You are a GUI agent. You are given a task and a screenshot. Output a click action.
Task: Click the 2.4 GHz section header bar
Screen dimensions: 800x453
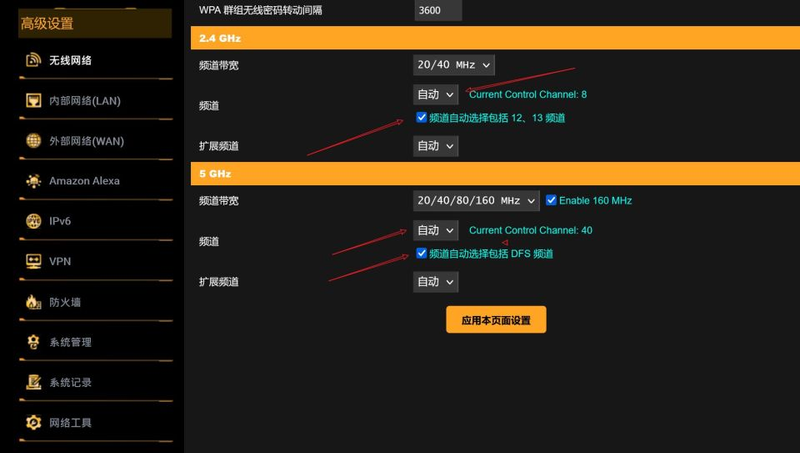coord(495,38)
